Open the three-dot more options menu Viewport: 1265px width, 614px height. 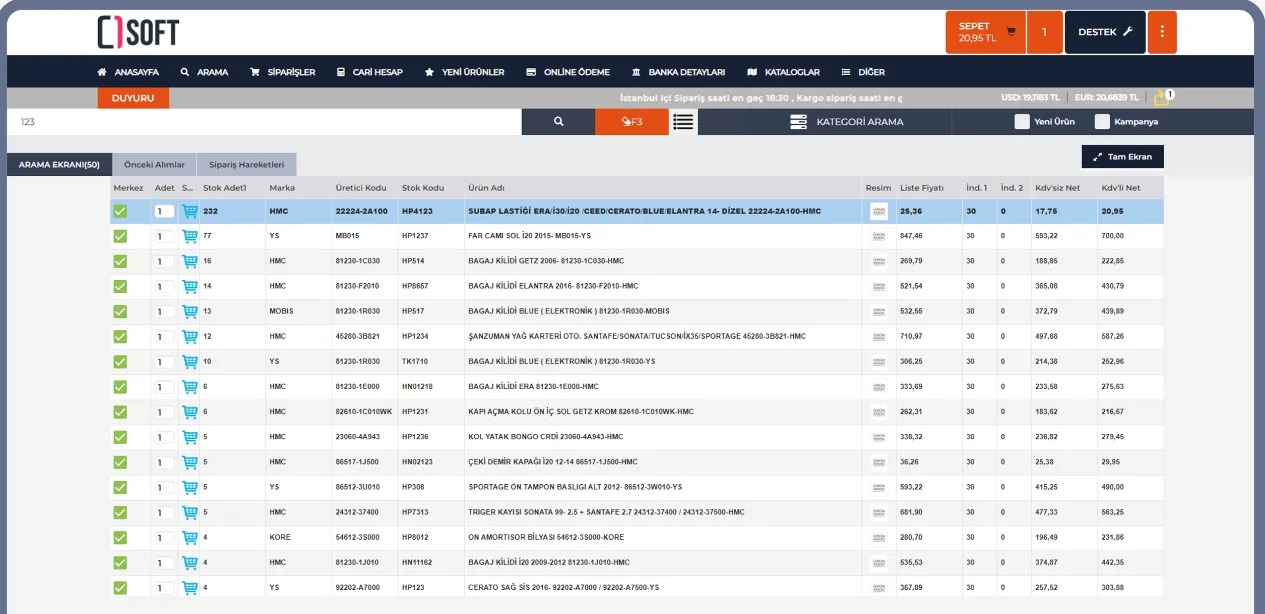[x=1162, y=32]
